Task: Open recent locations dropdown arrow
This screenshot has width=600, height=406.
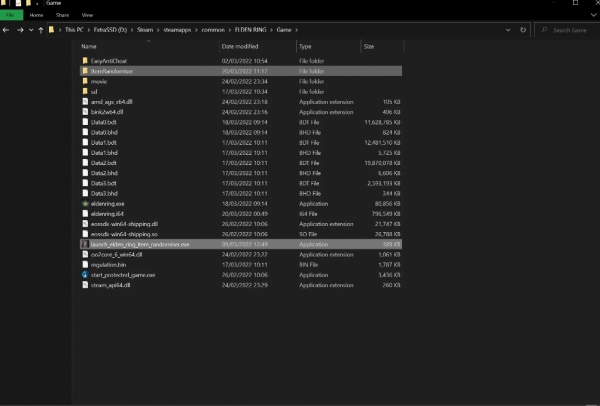Action: pyautogui.click(x=31, y=30)
